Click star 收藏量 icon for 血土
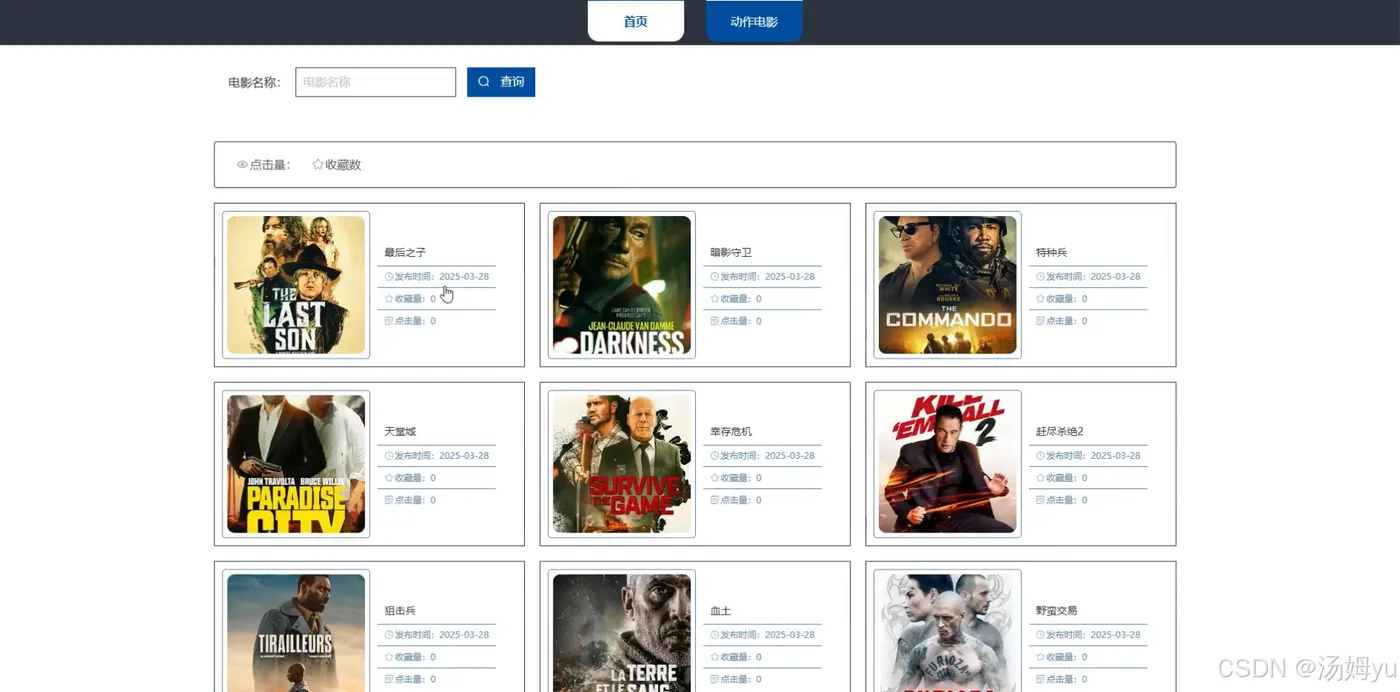 (715, 657)
